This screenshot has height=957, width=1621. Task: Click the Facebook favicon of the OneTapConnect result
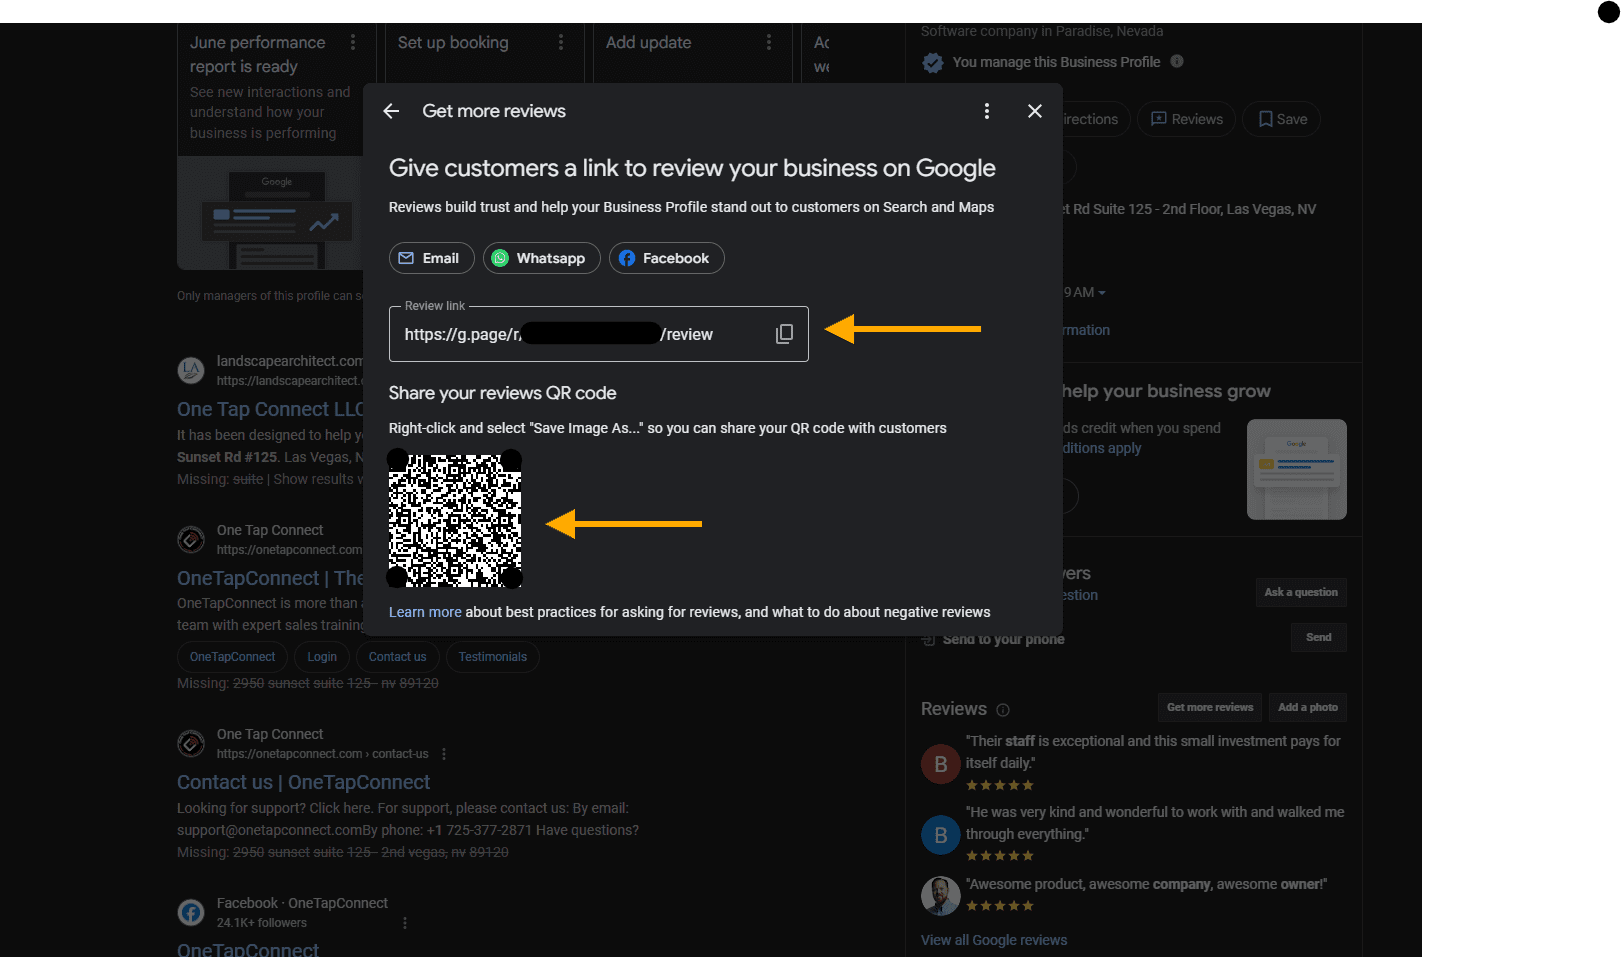click(191, 913)
